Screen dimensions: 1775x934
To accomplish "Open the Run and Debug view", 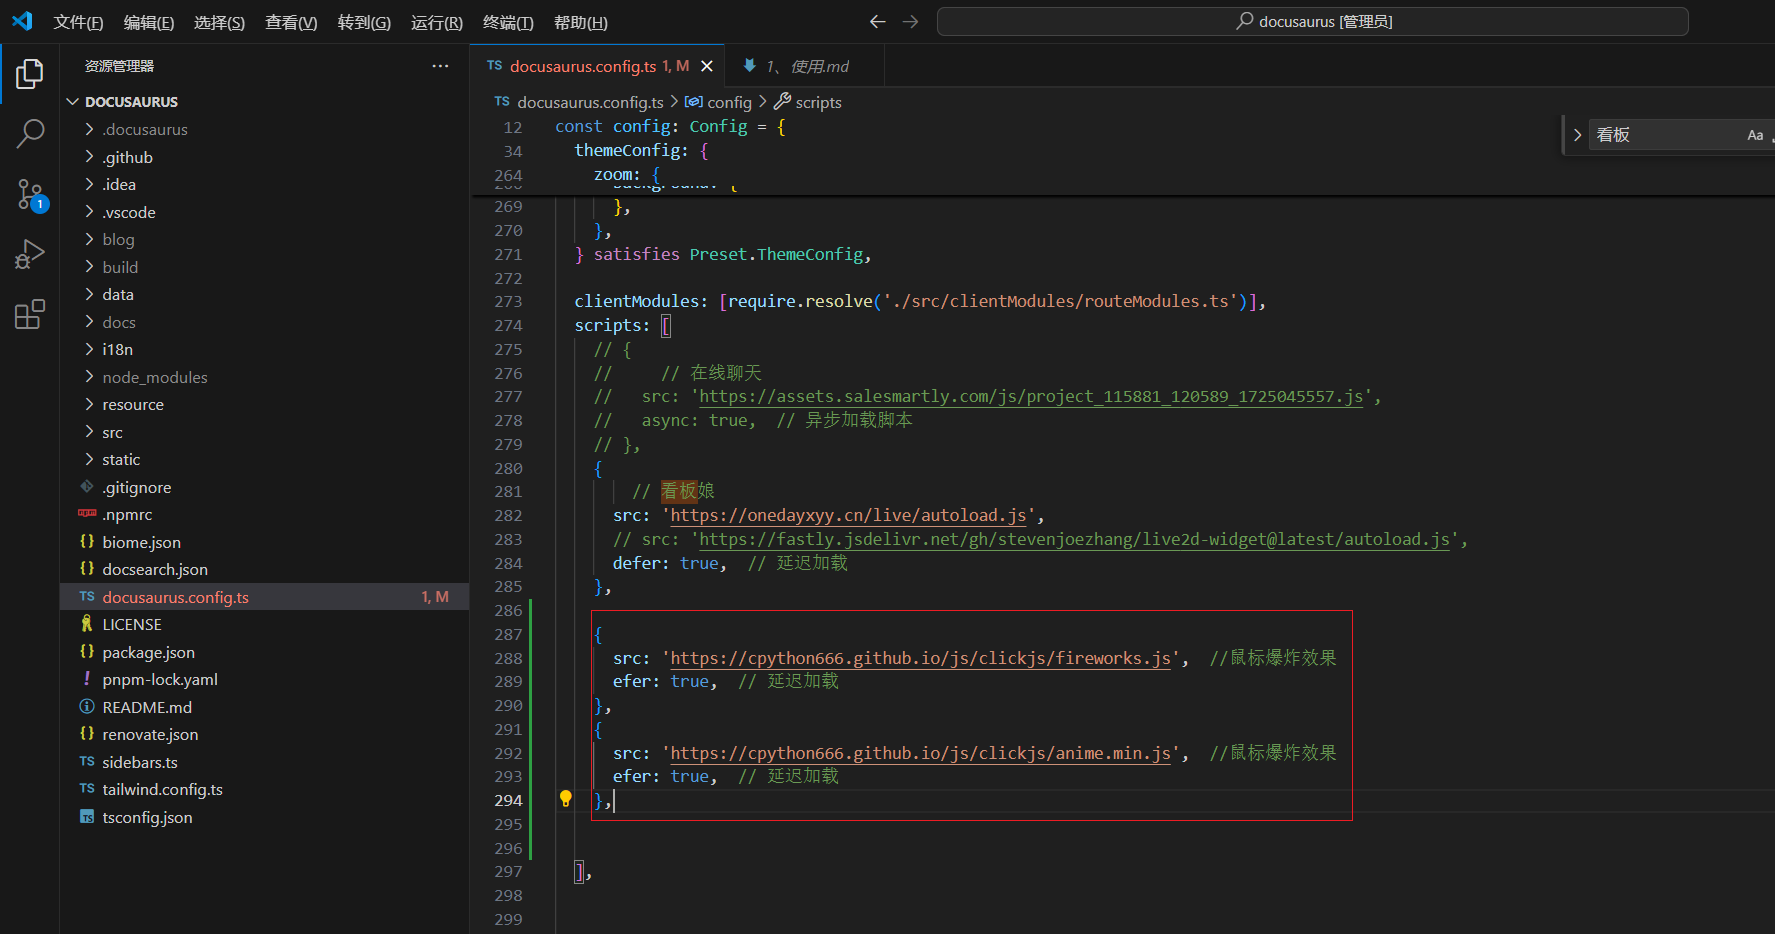I will [x=30, y=255].
